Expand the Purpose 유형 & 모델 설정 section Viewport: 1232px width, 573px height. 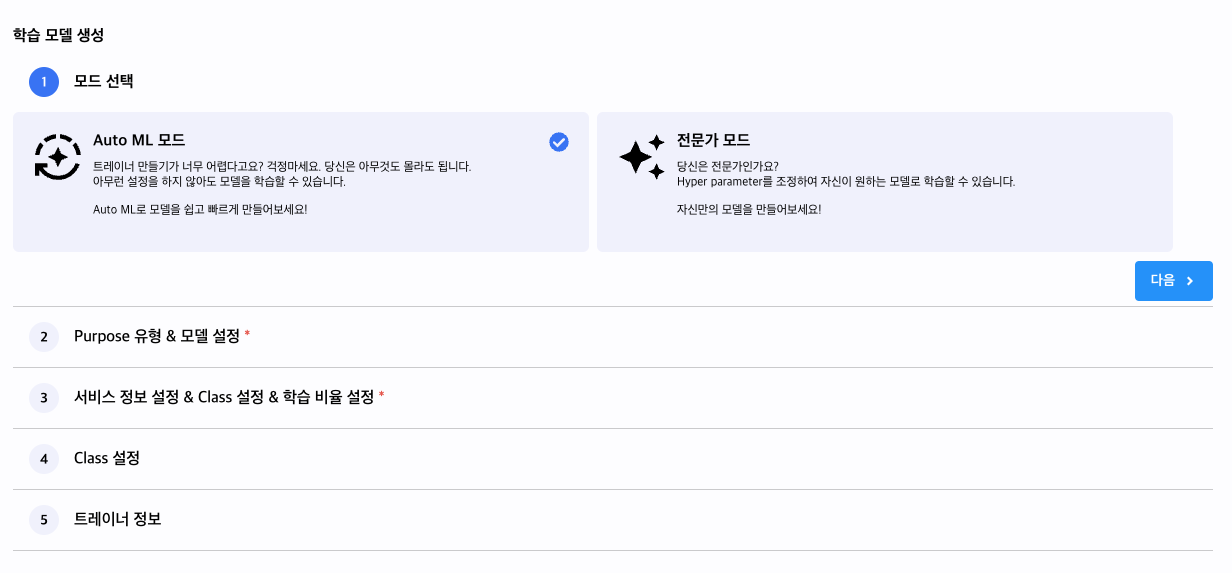pyautogui.click(x=613, y=337)
